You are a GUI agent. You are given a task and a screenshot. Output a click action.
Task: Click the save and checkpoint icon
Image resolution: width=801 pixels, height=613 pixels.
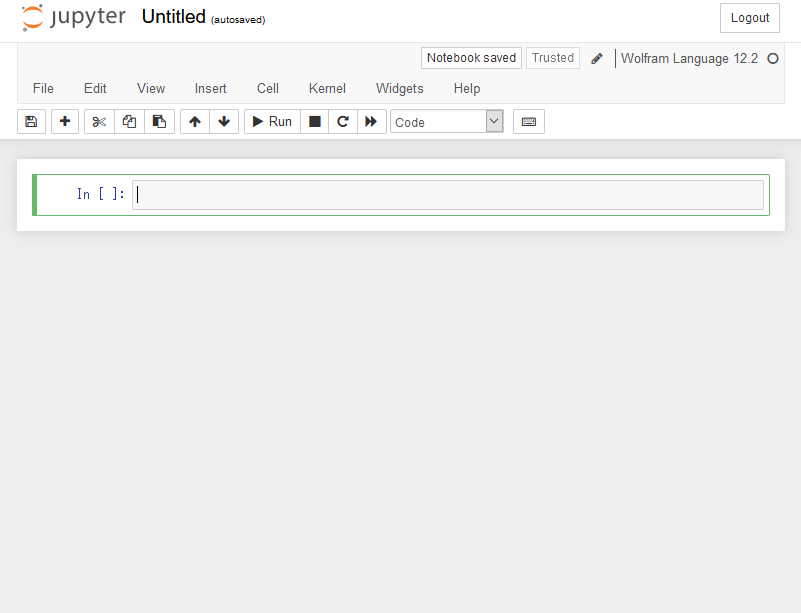pos(31,121)
